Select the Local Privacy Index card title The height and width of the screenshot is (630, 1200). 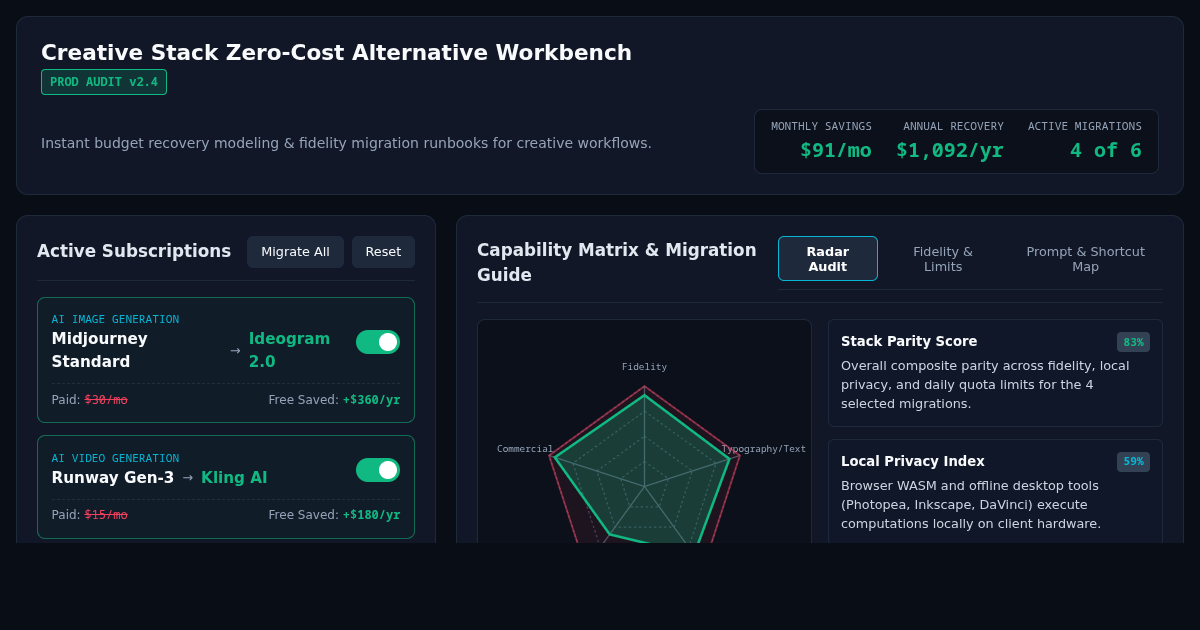[x=913, y=461]
